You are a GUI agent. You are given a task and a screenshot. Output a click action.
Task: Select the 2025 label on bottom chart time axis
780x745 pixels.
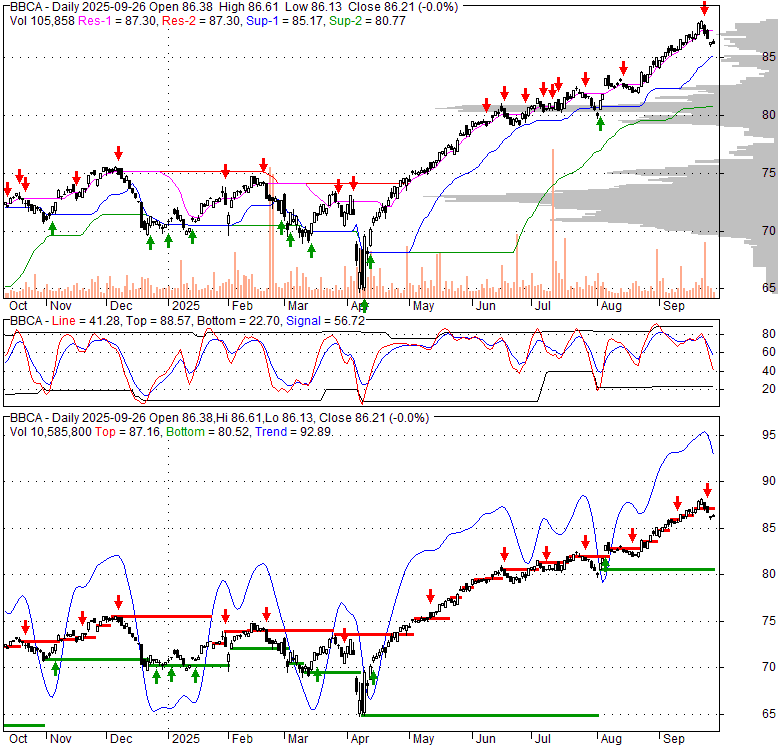186,739
